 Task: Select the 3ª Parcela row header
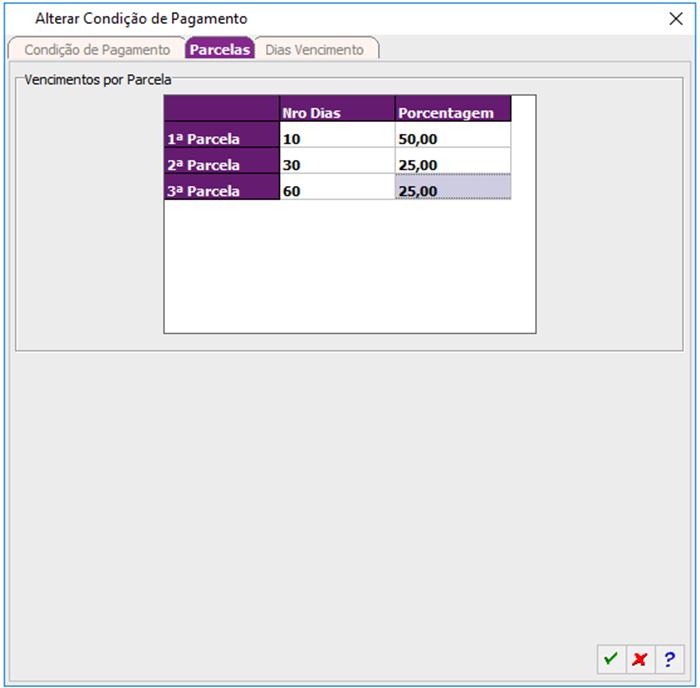[222, 187]
